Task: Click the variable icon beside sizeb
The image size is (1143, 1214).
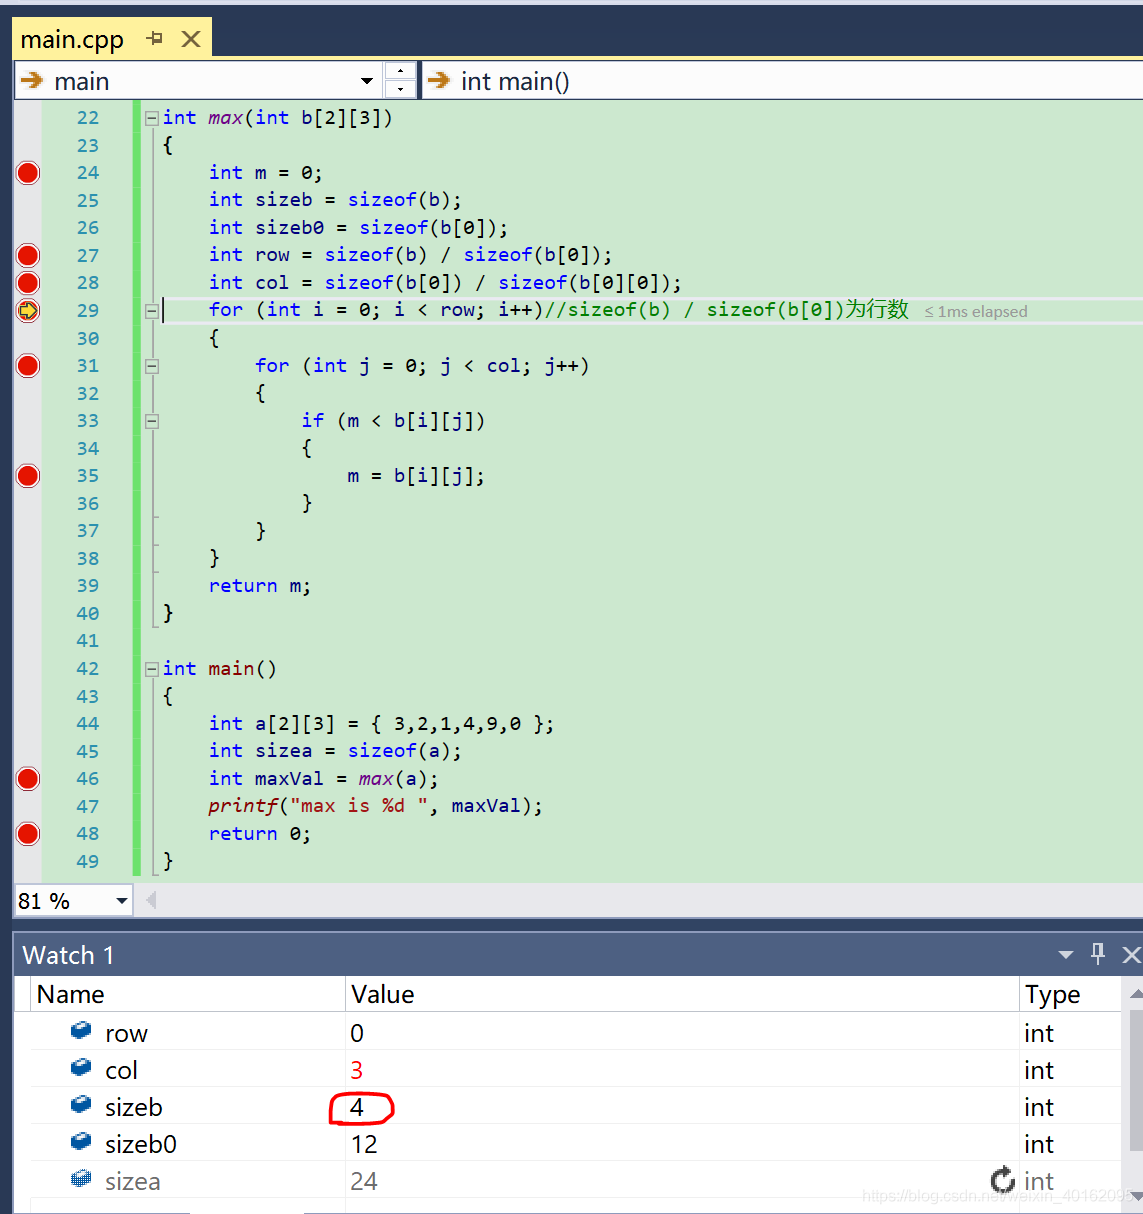Action: point(81,1105)
